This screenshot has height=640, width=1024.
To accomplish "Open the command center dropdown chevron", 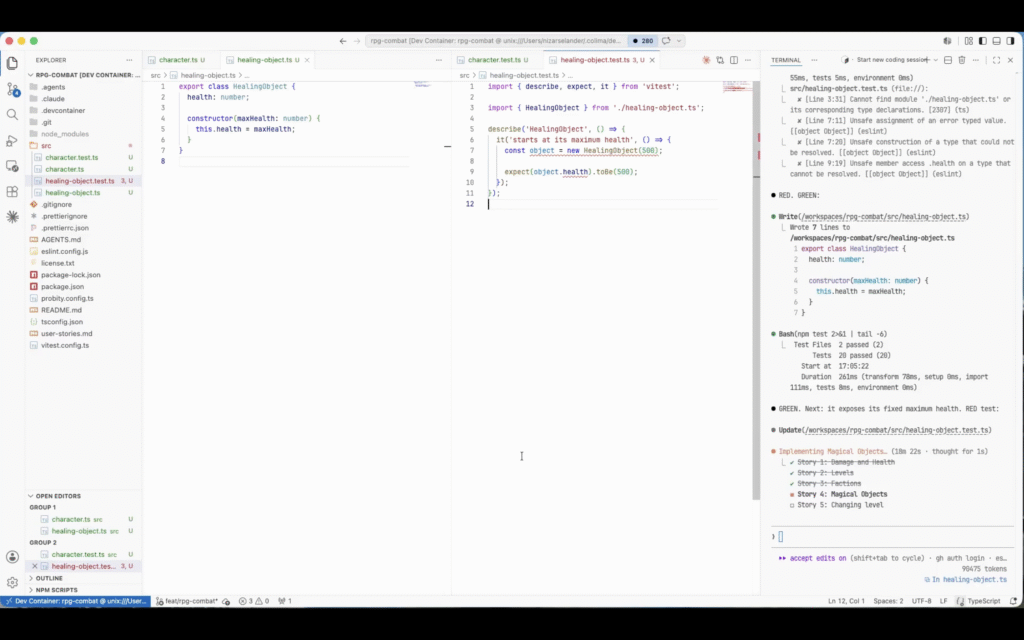I will click(x=679, y=40).
